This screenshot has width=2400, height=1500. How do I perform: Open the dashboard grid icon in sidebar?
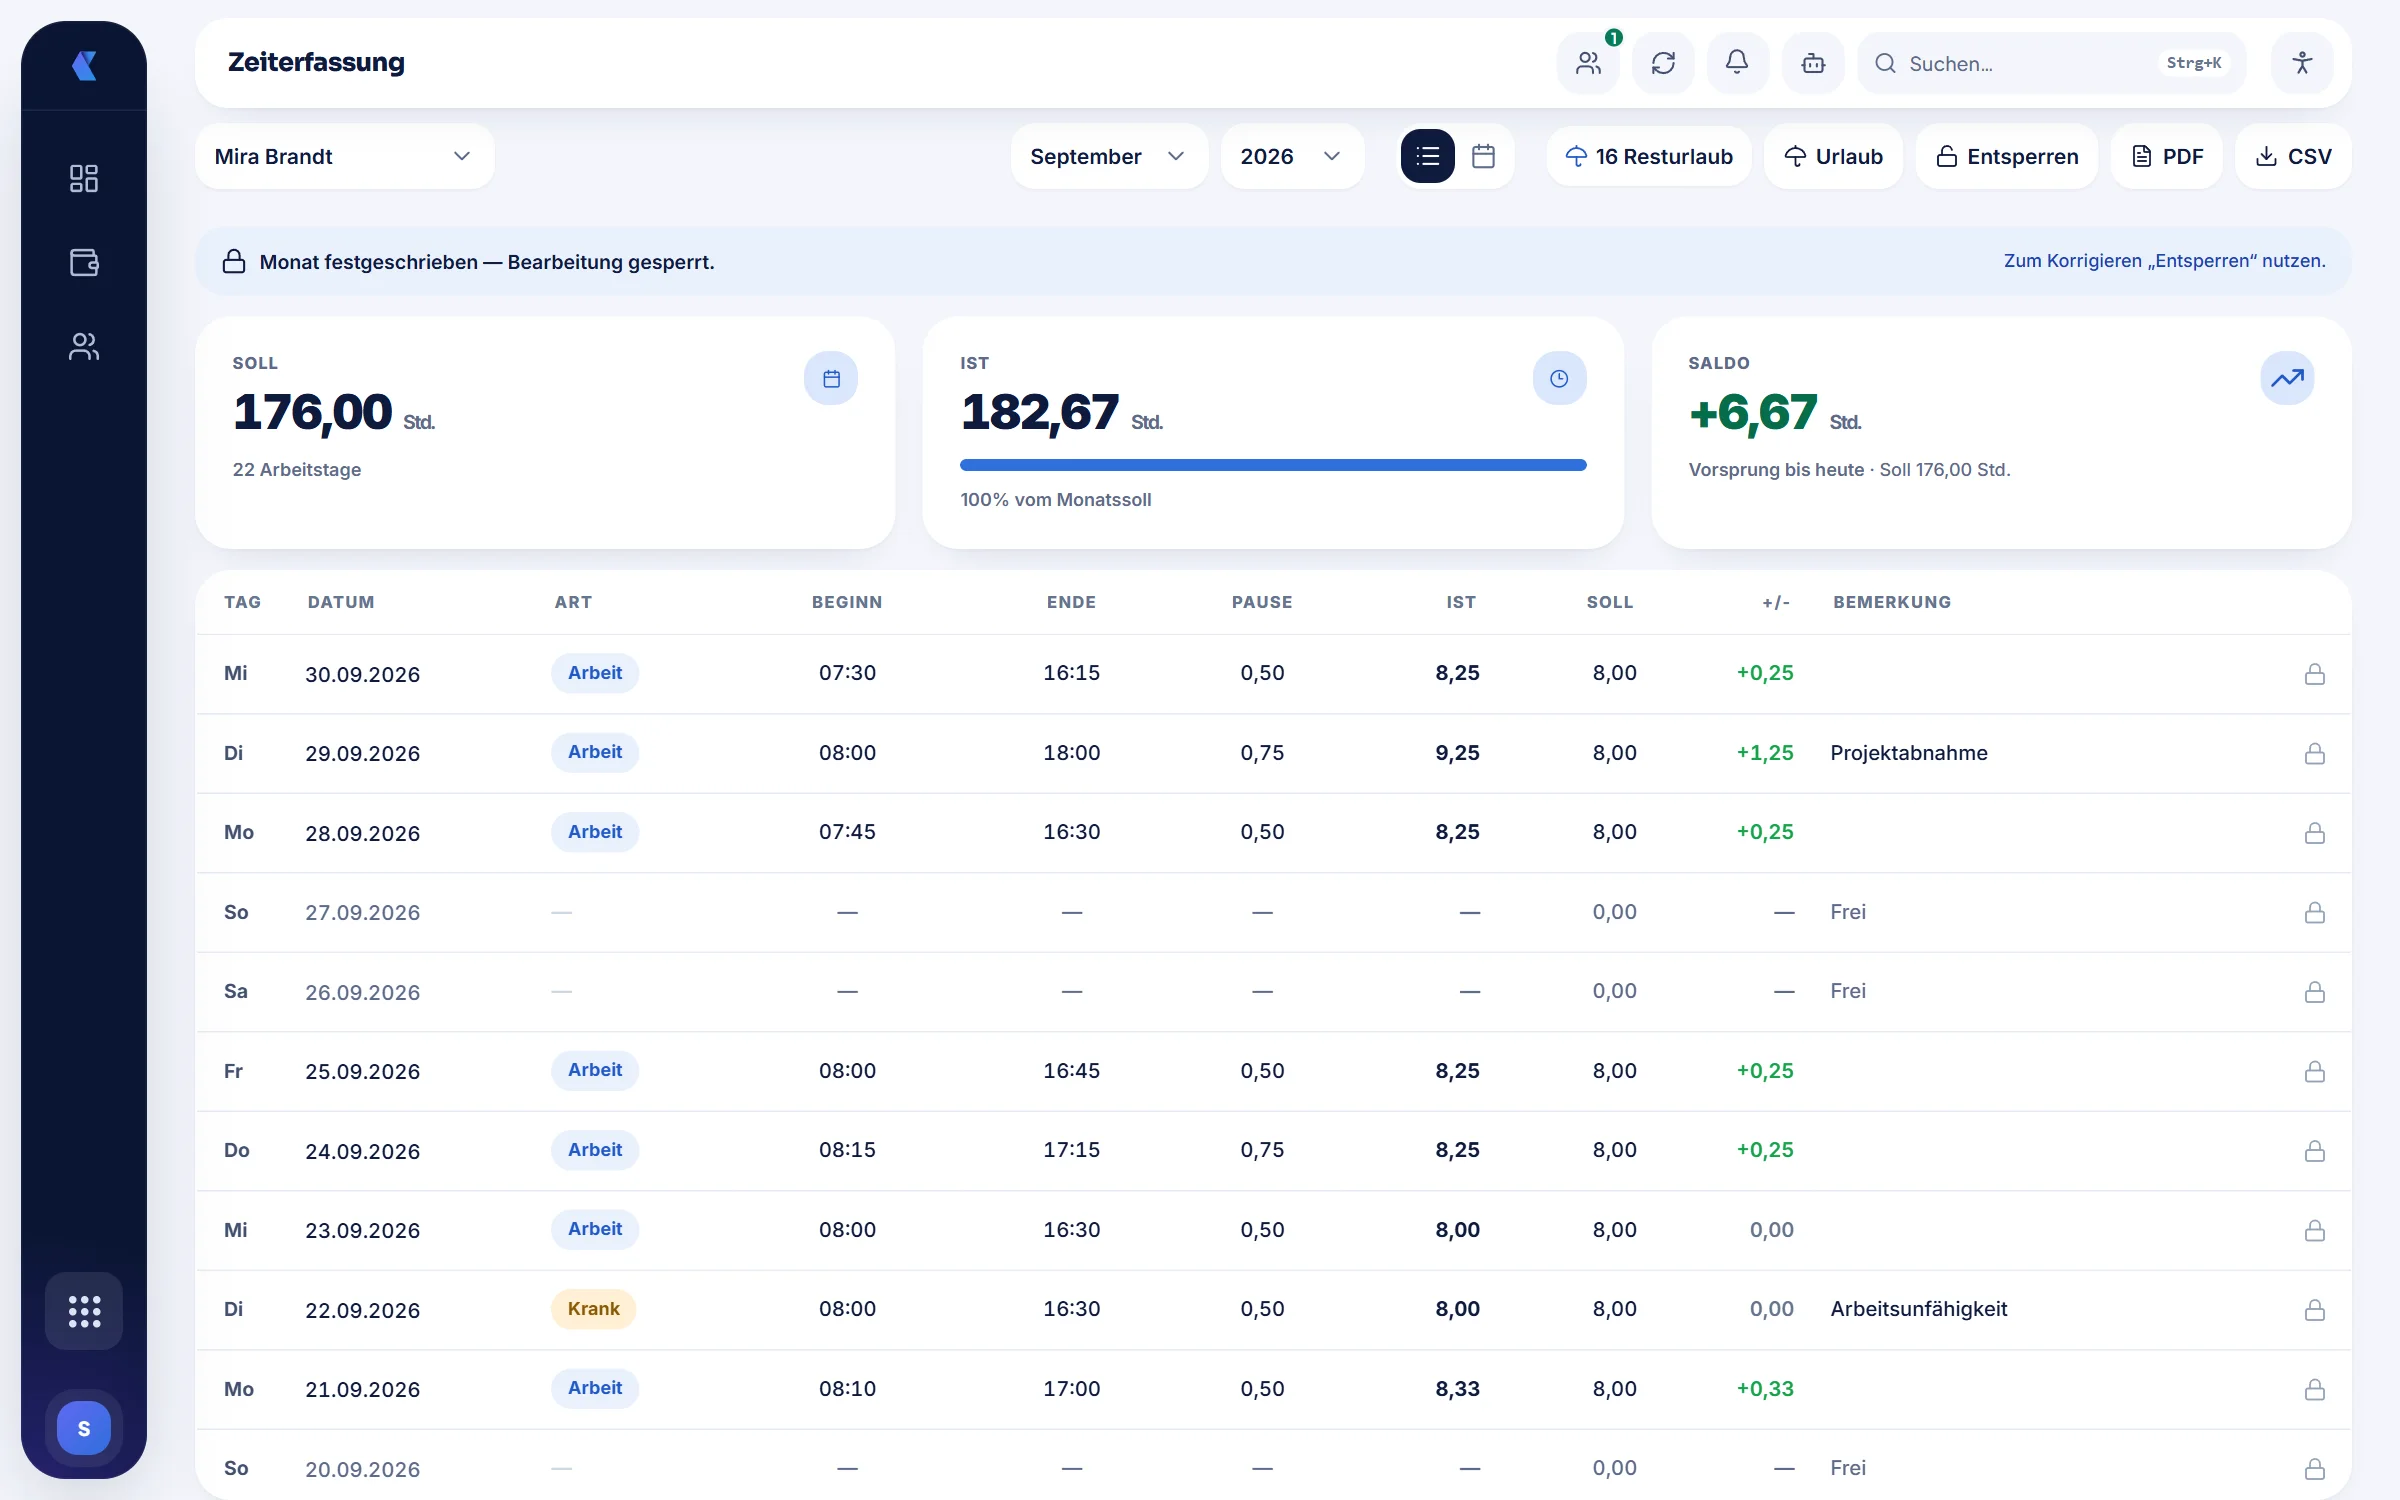pos(84,179)
